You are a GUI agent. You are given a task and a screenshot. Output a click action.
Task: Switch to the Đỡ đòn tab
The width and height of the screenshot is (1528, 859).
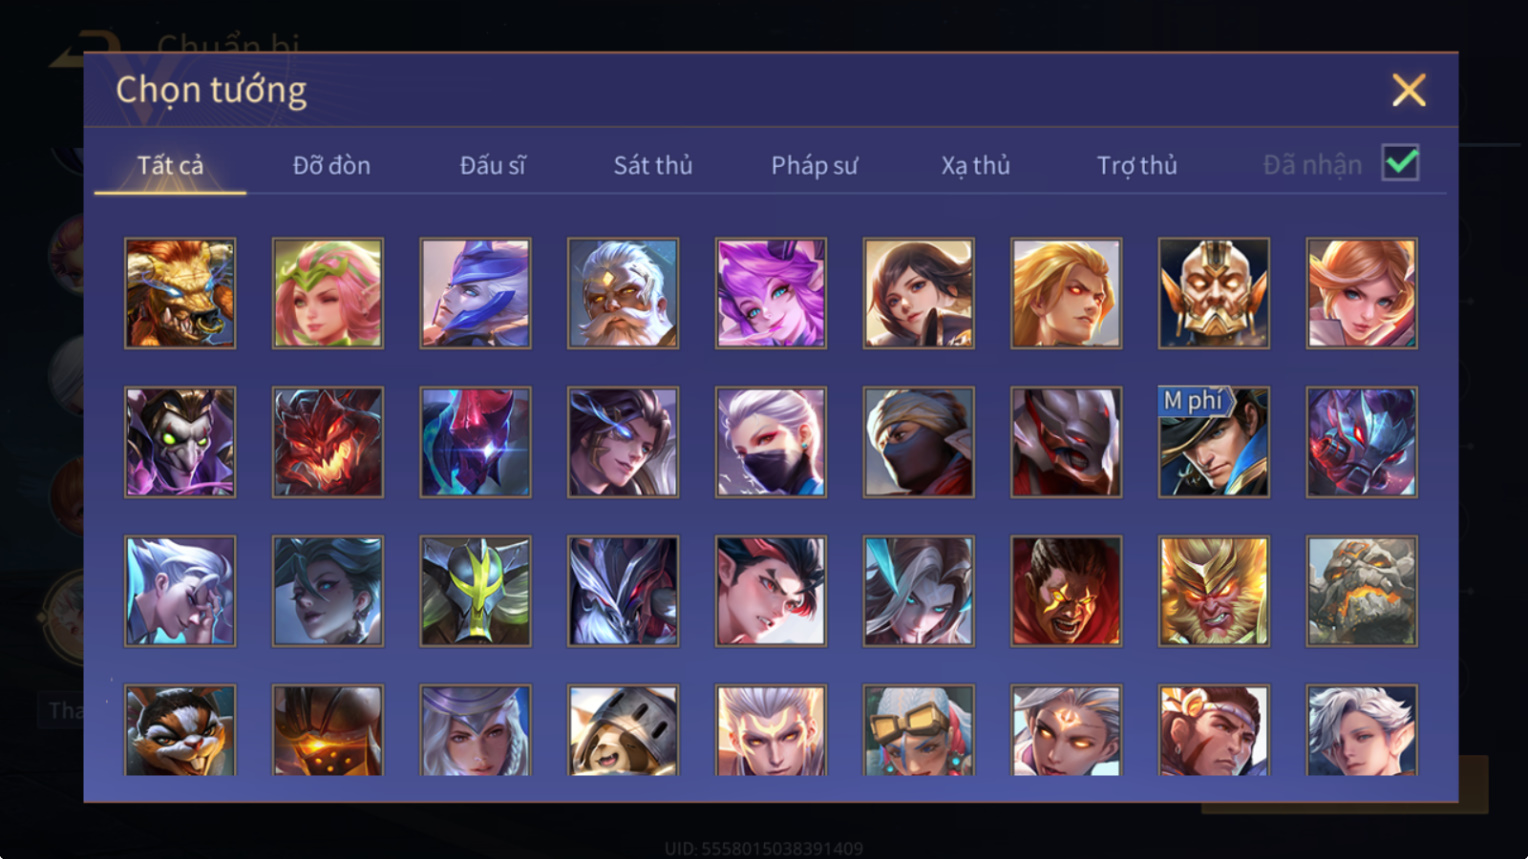pos(331,165)
